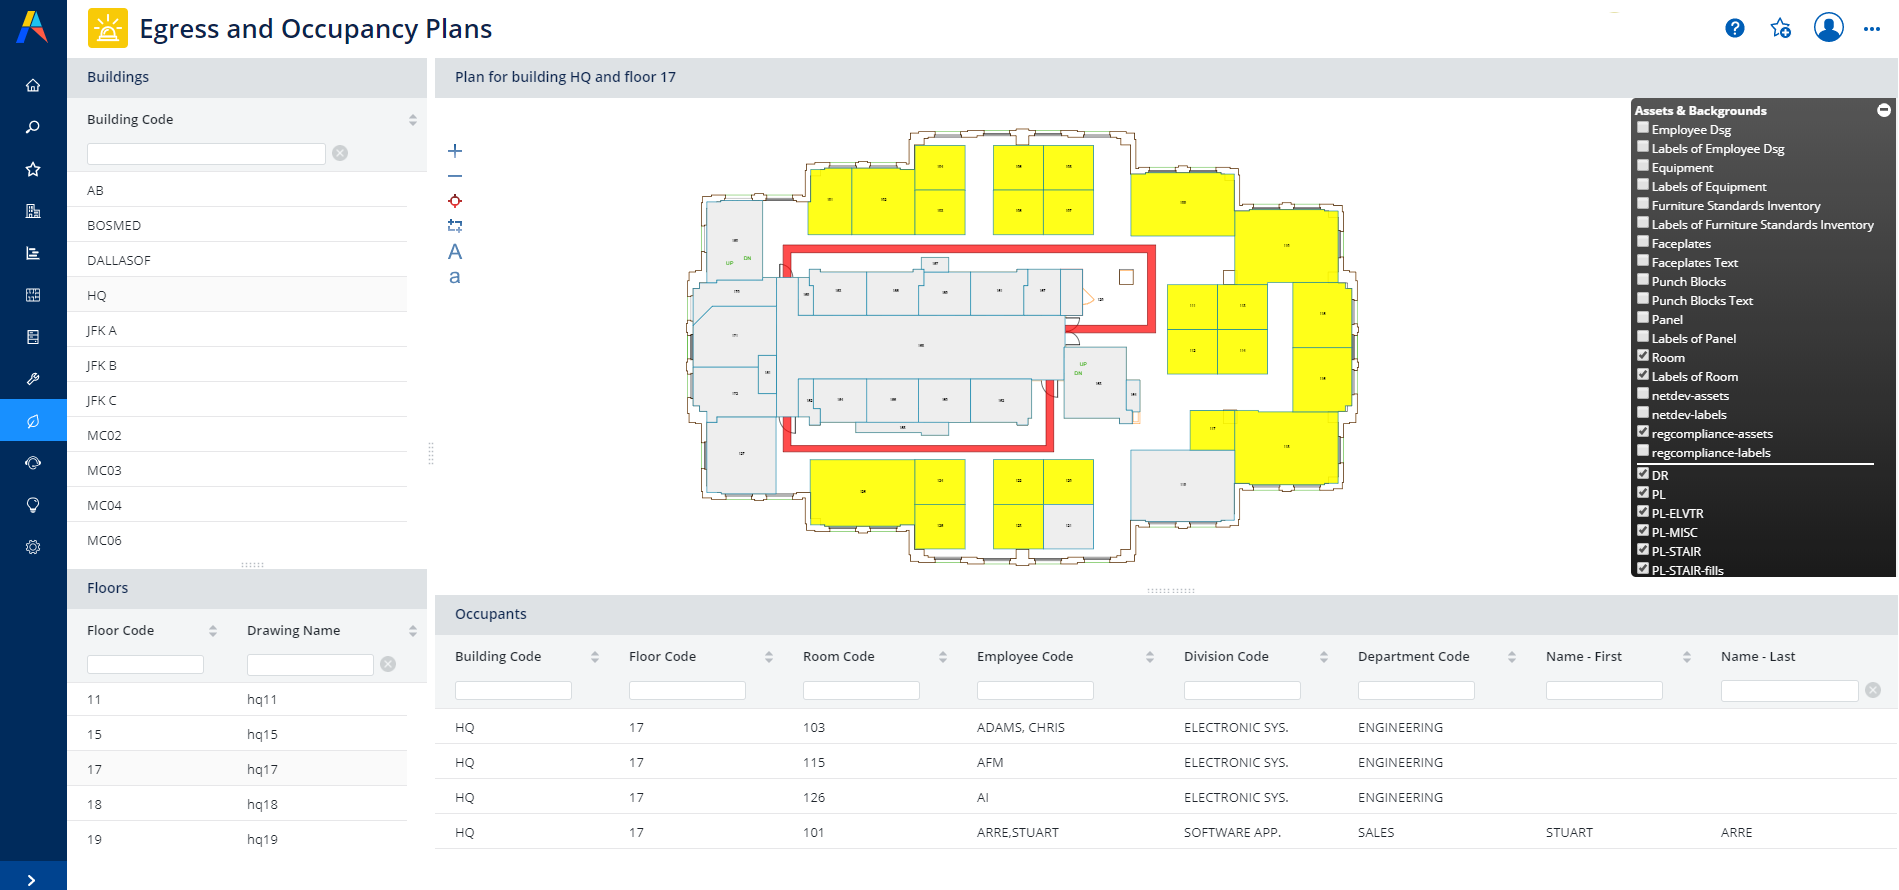Open the user profile icon
Viewport: 1899px width, 890px height.
tap(1829, 28)
